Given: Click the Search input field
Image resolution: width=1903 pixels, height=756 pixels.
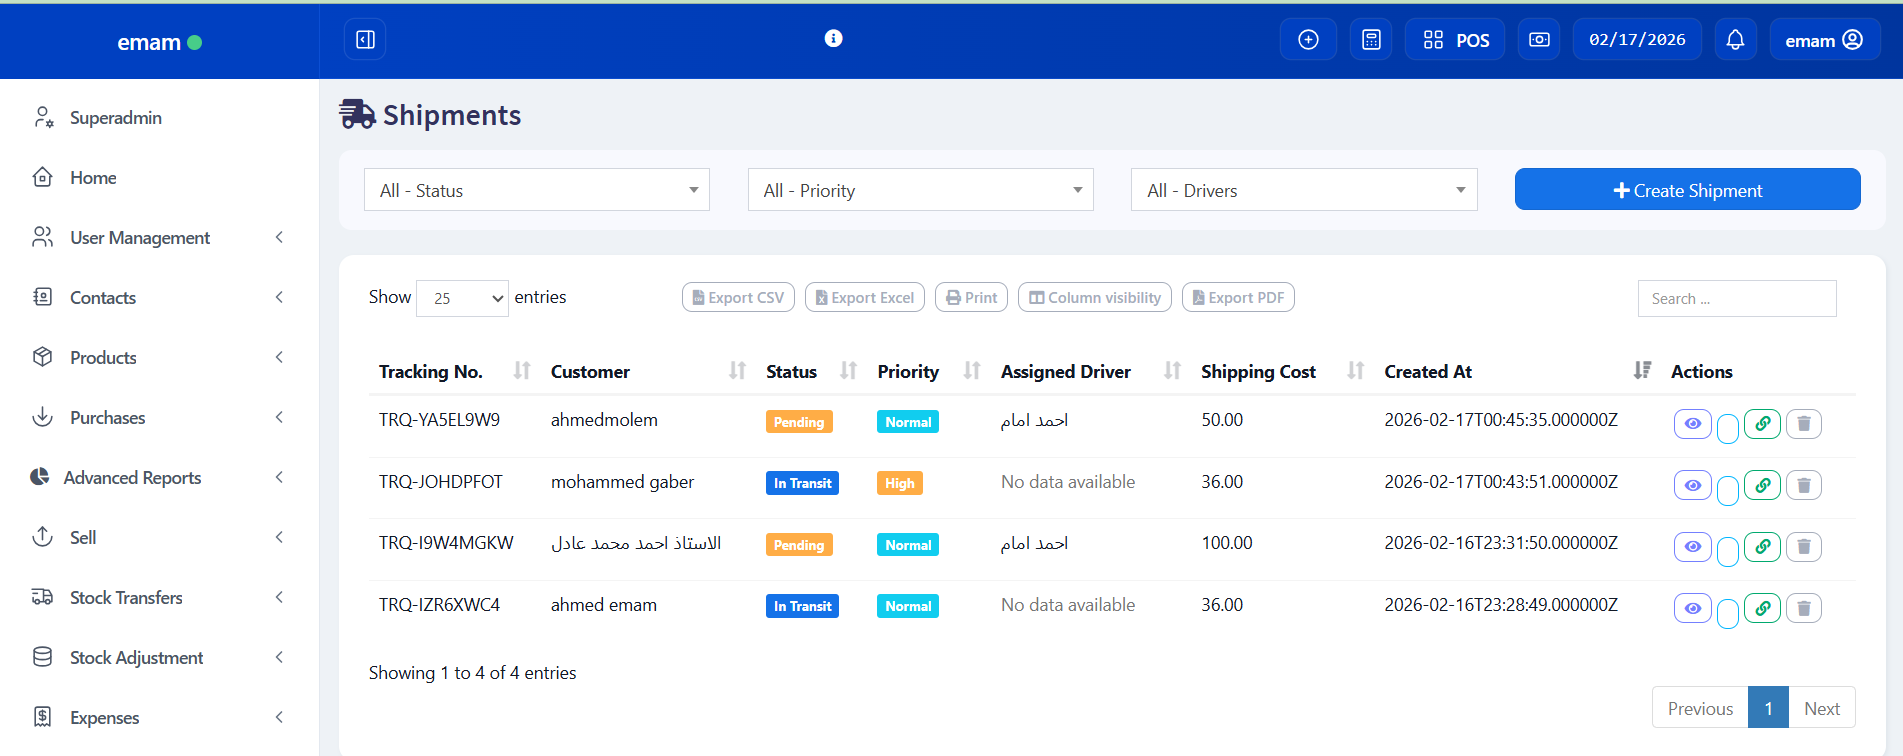Looking at the screenshot, I should [1736, 299].
